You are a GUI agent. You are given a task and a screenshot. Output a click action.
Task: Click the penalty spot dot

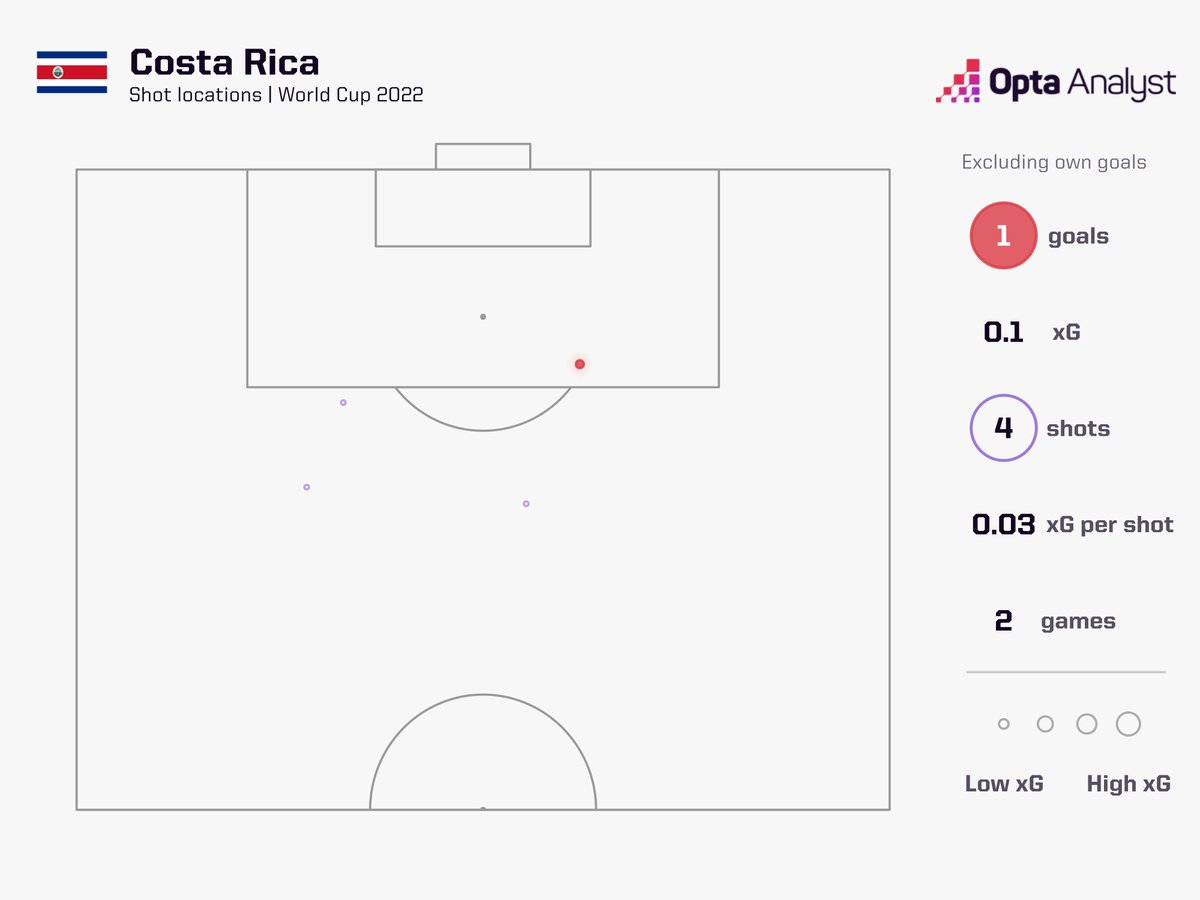483,317
